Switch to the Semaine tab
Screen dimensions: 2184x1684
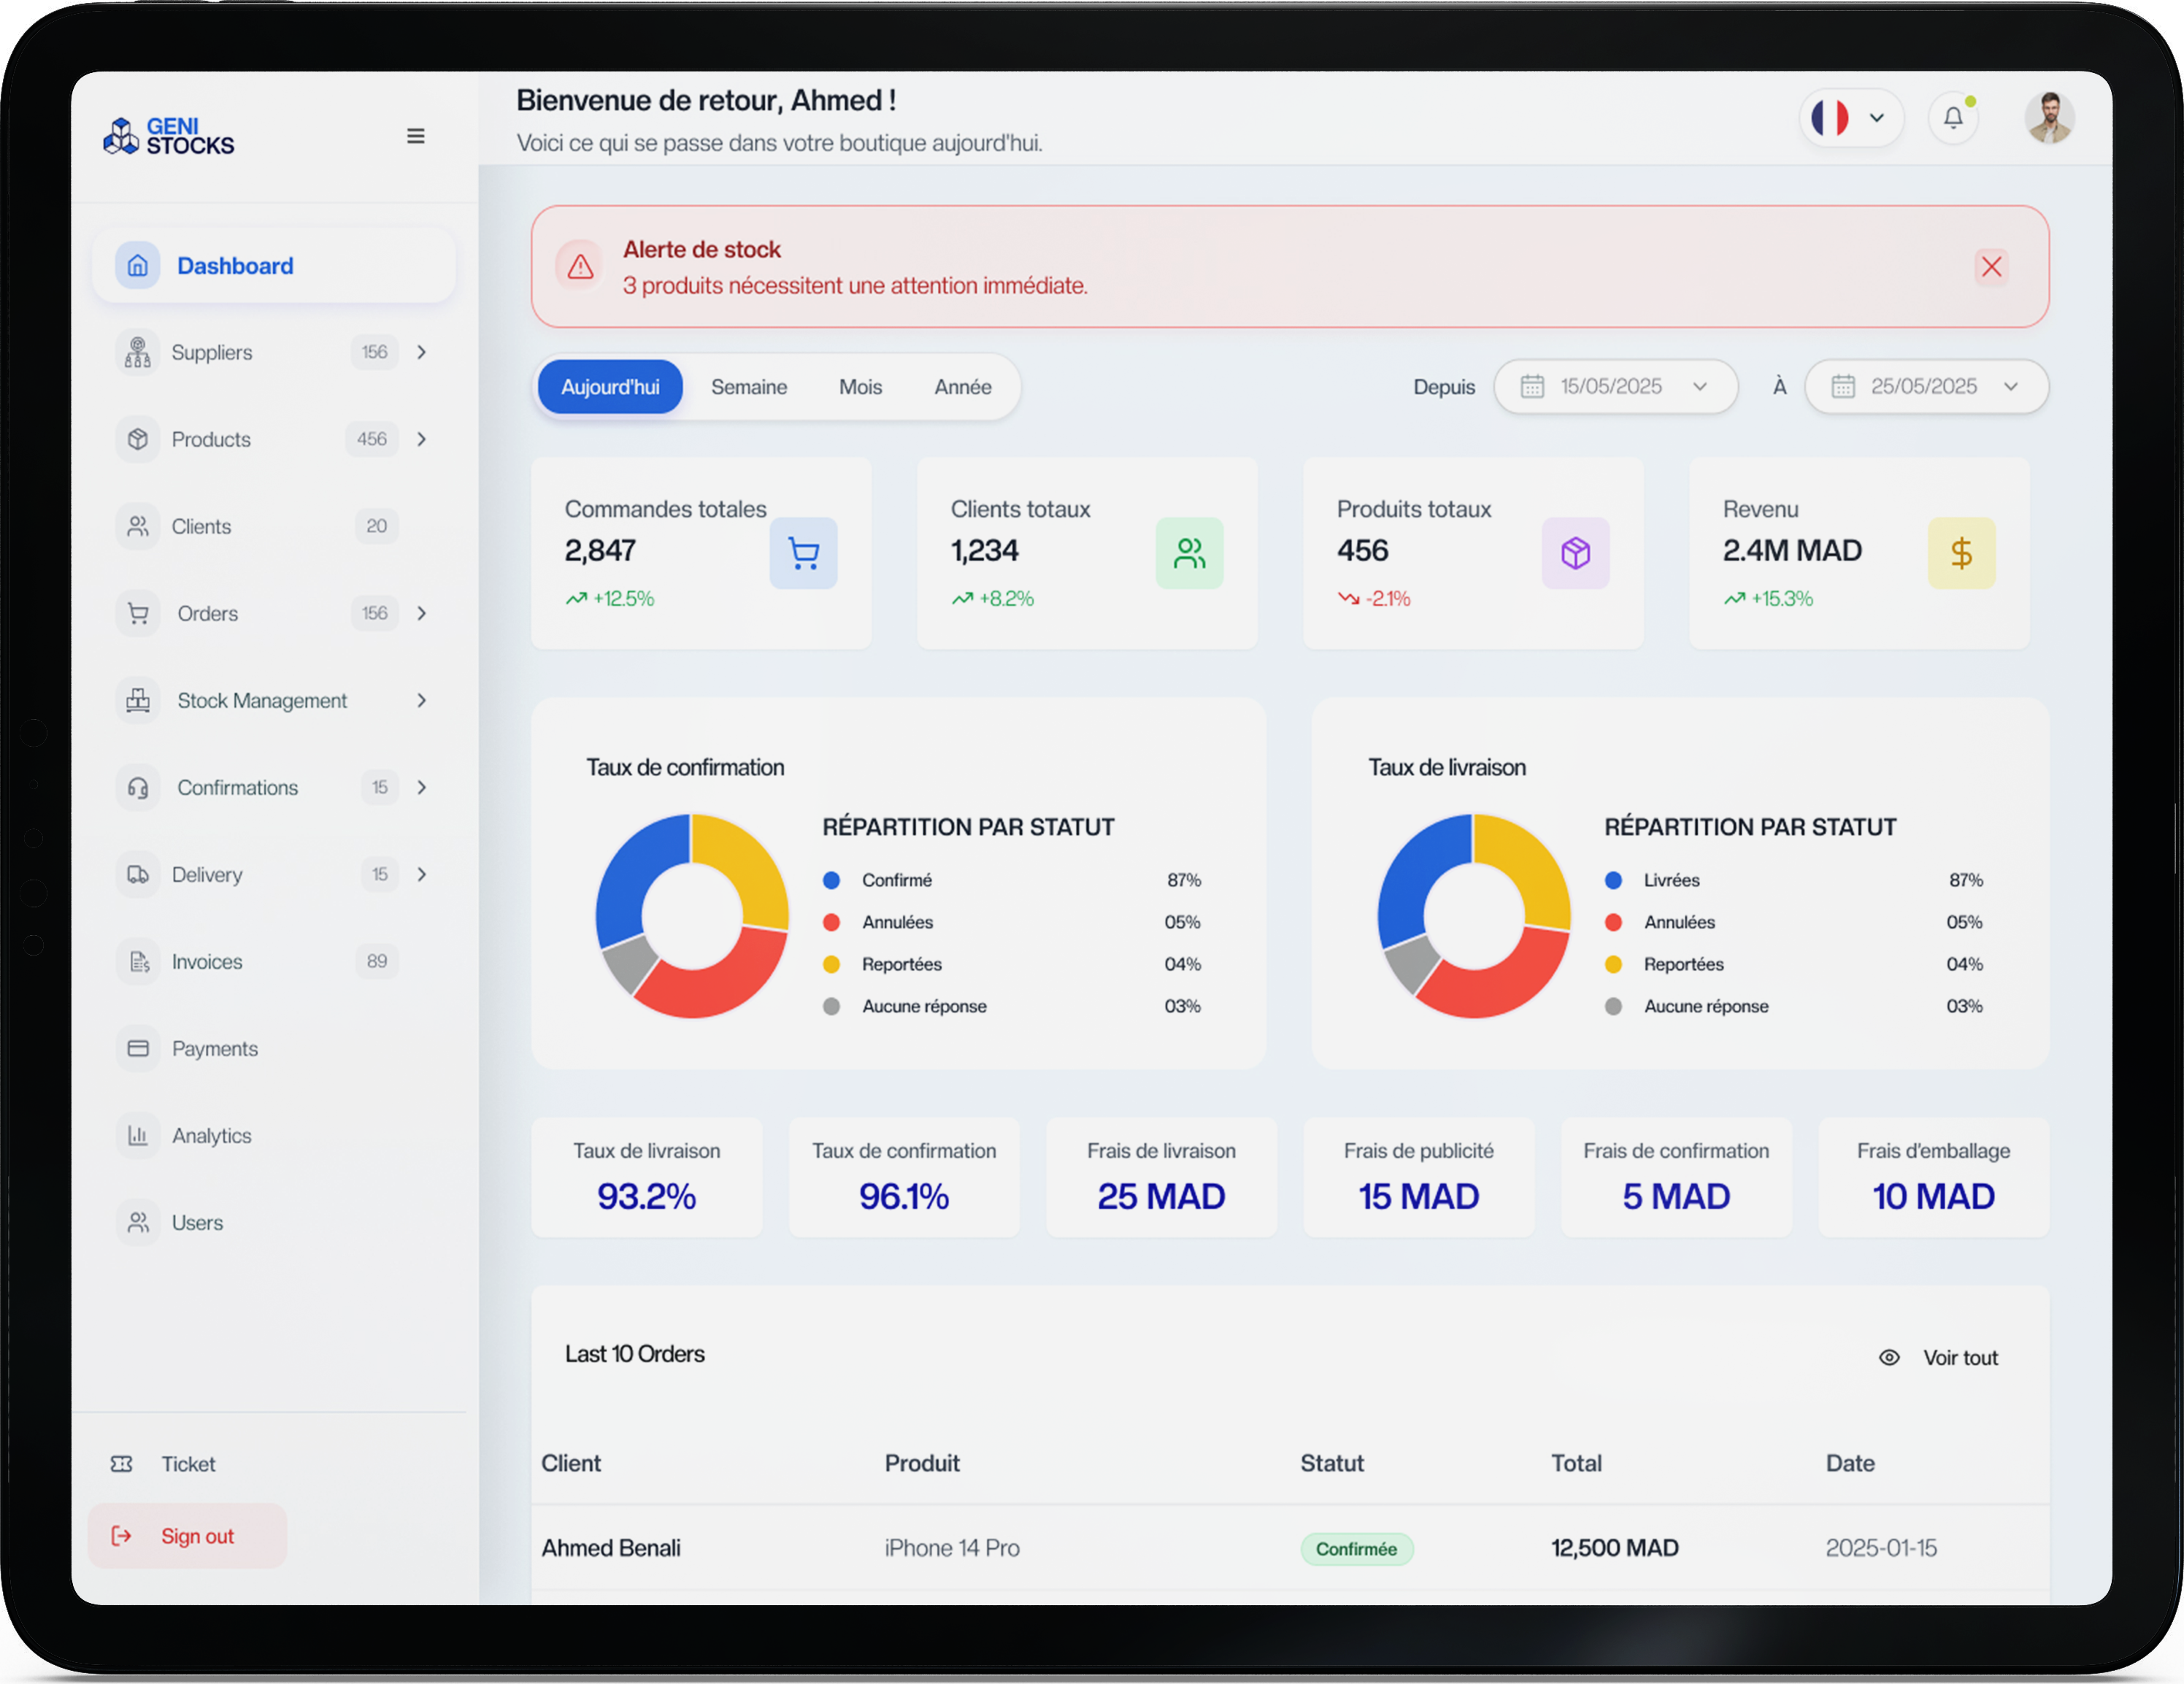coord(749,387)
